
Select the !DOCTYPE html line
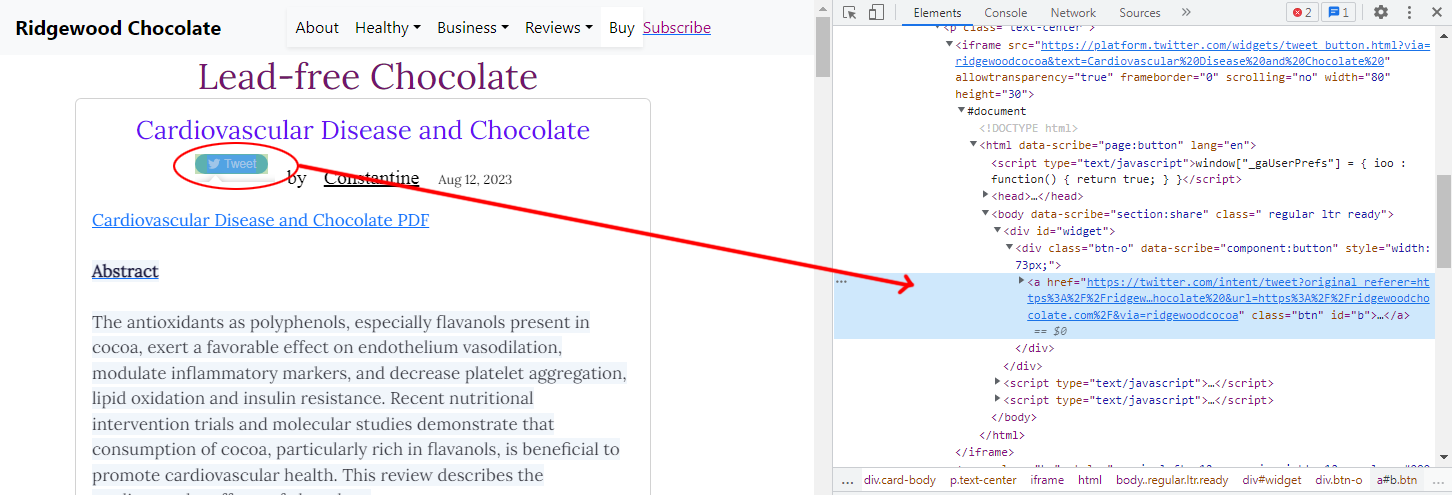pos(1028,128)
